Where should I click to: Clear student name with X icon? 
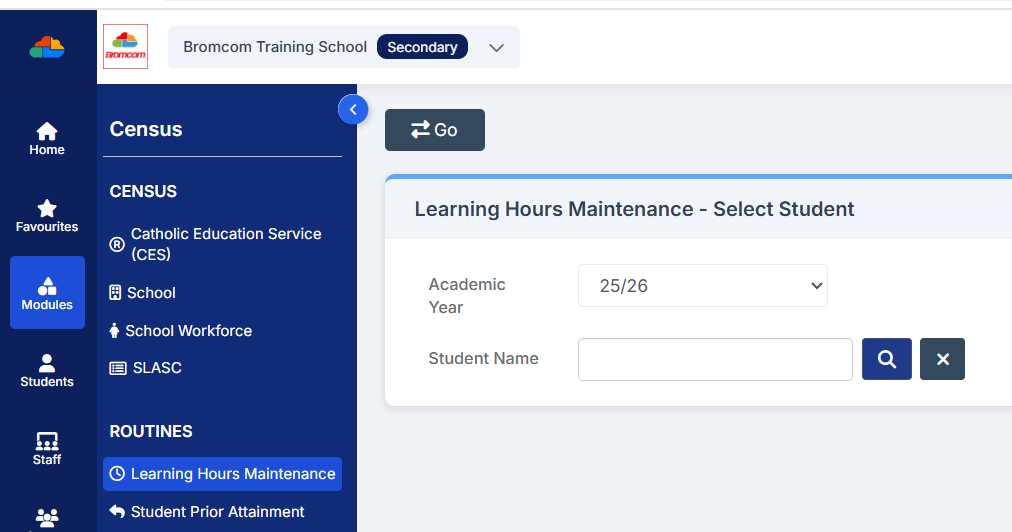(942, 359)
